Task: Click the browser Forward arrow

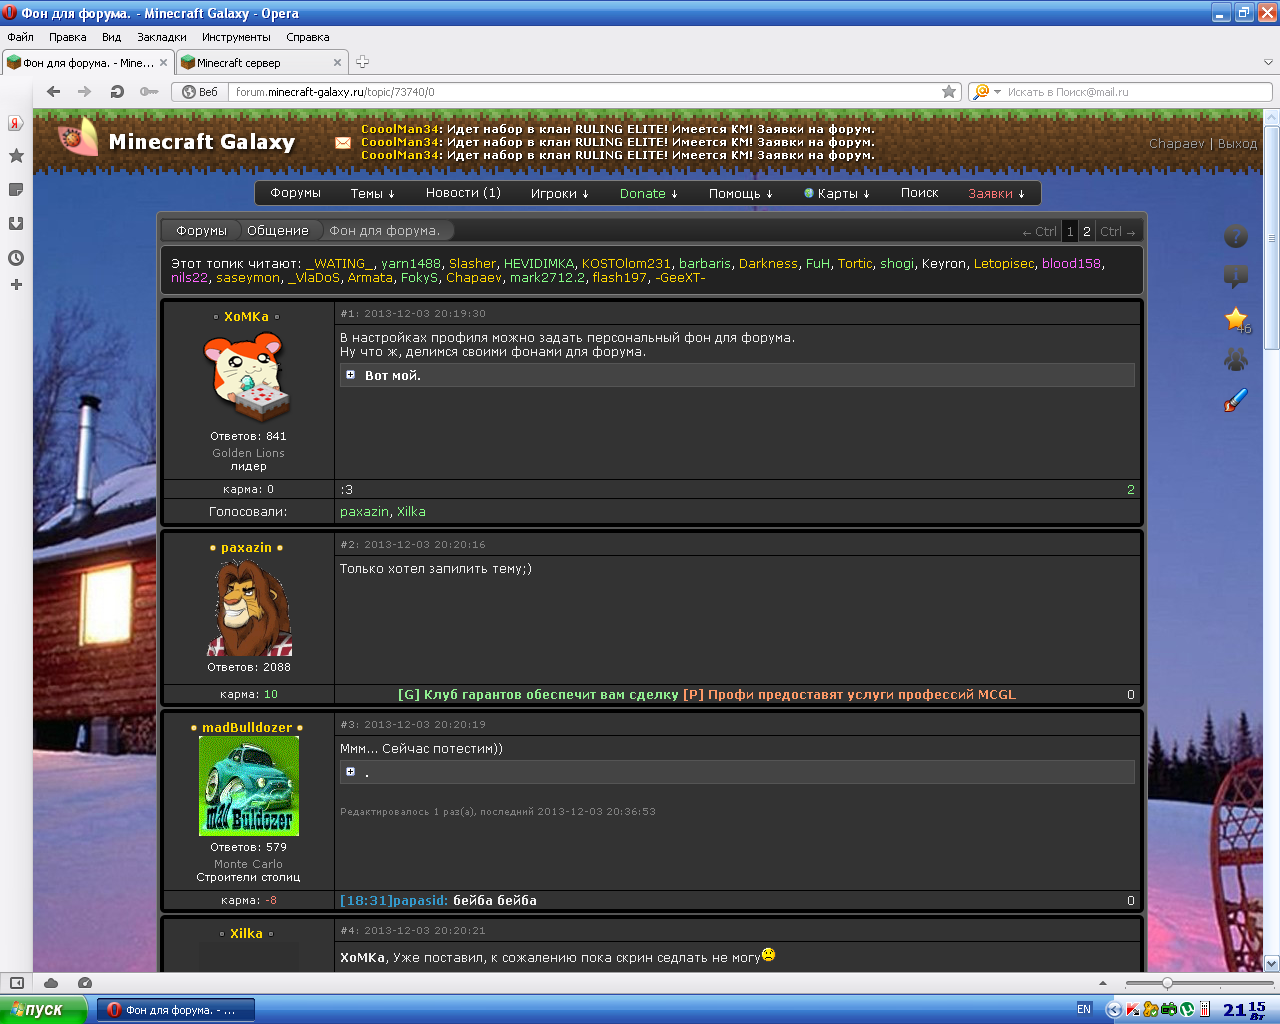Action: tap(85, 91)
